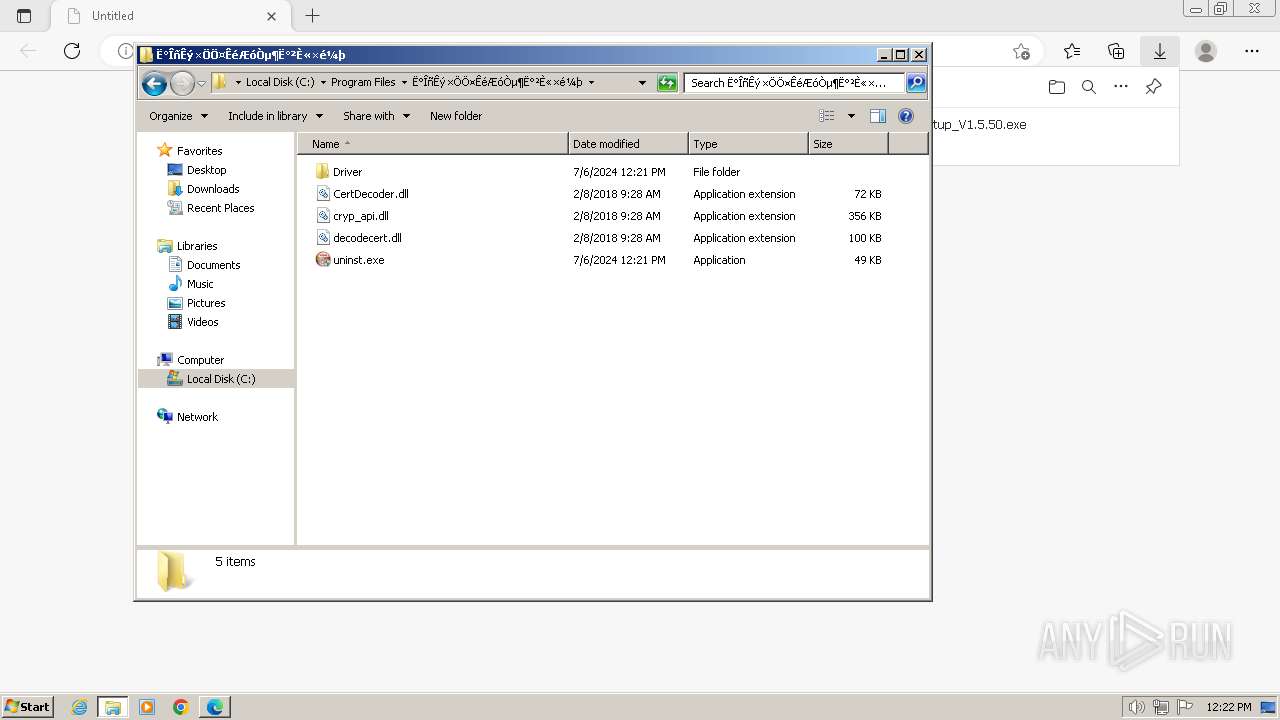
Task: Expand the view options dropdown arrow
Action: pyautogui.click(x=851, y=116)
